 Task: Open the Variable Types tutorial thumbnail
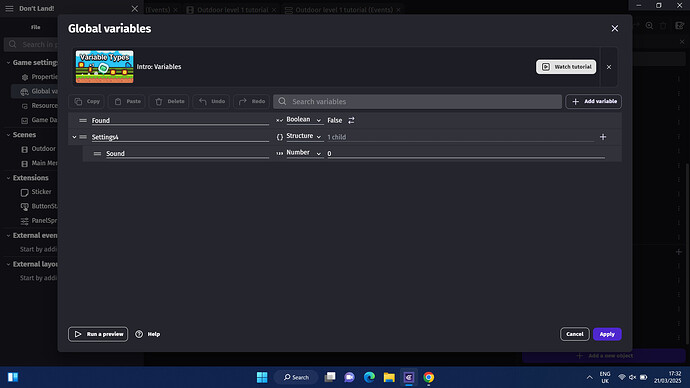(104, 66)
